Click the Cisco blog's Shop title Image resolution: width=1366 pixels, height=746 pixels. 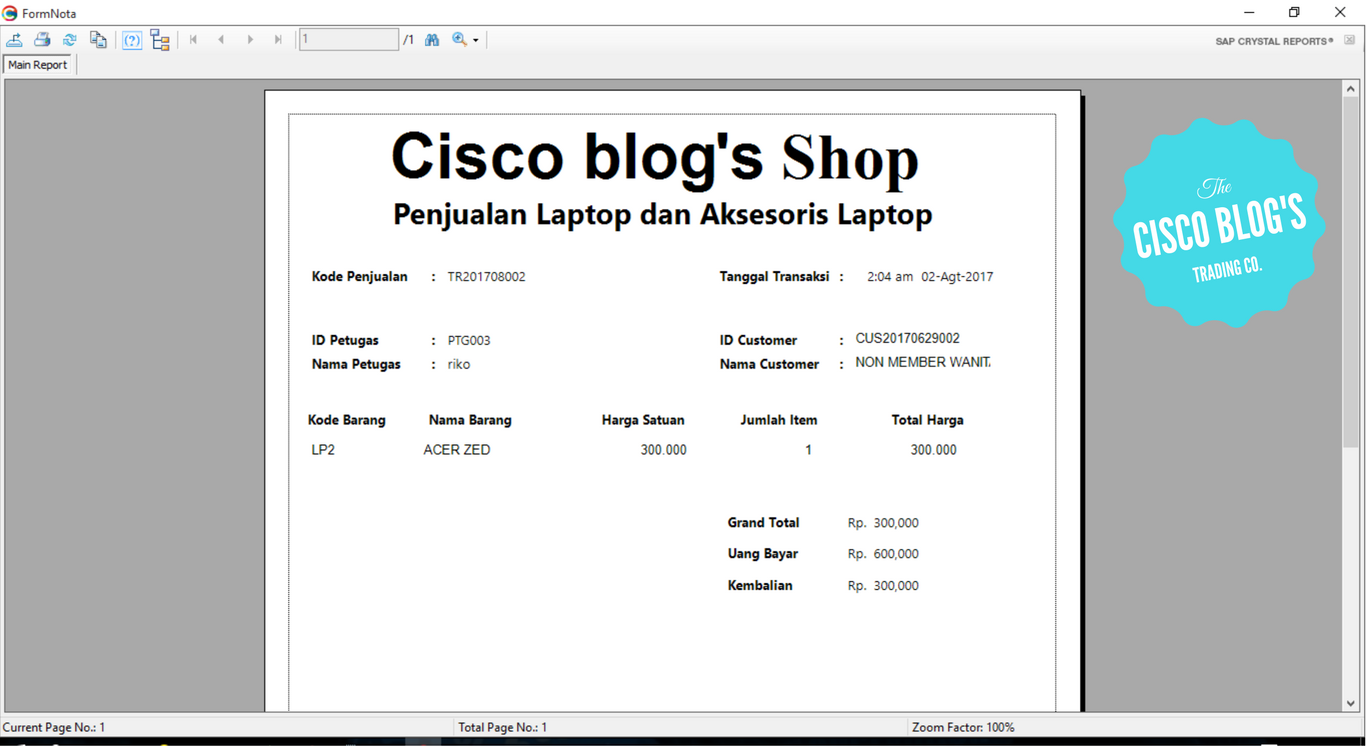(x=655, y=157)
